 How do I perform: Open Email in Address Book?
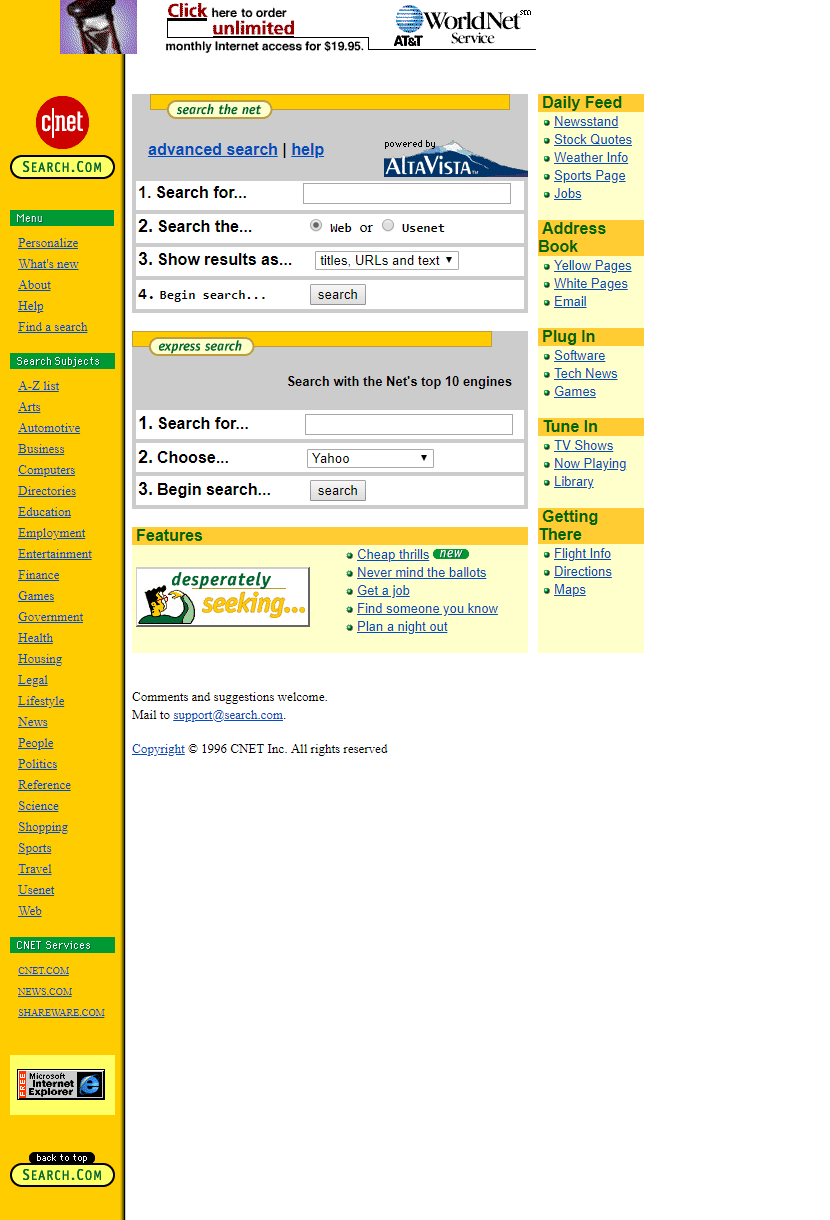(x=570, y=302)
